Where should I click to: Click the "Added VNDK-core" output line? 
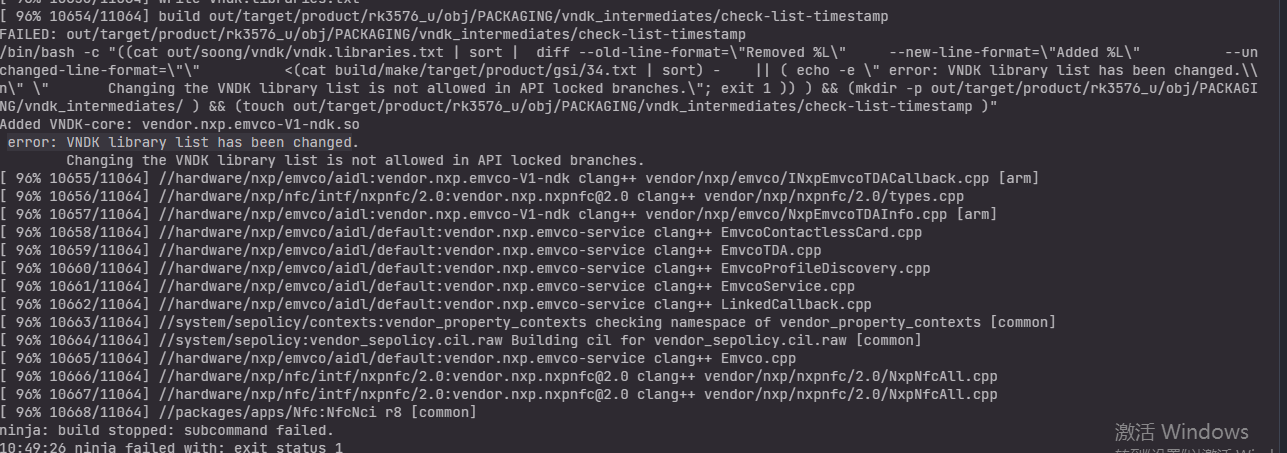pos(193,125)
